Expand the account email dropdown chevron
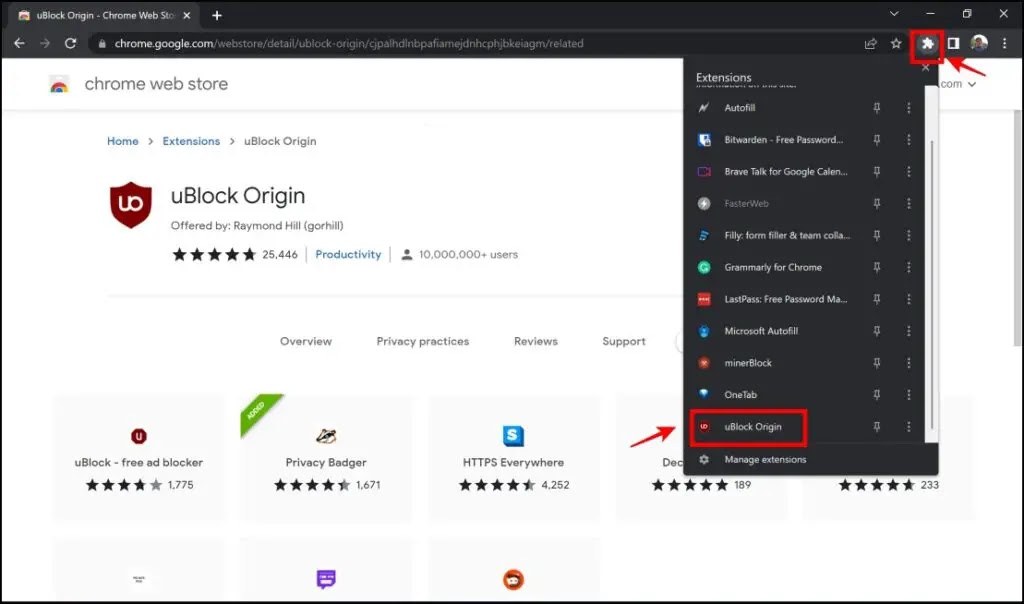1024x604 pixels. pos(972,84)
